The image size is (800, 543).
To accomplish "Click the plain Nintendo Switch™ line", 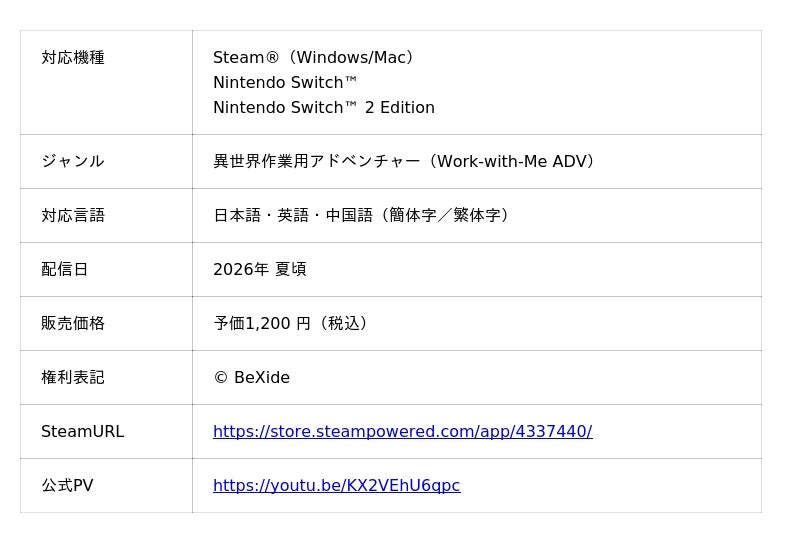I will [x=285, y=83].
